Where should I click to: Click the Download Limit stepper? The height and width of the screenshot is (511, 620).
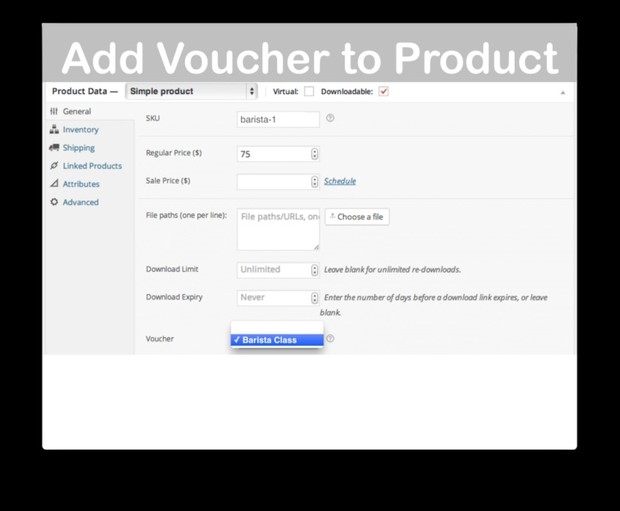pos(314,270)
